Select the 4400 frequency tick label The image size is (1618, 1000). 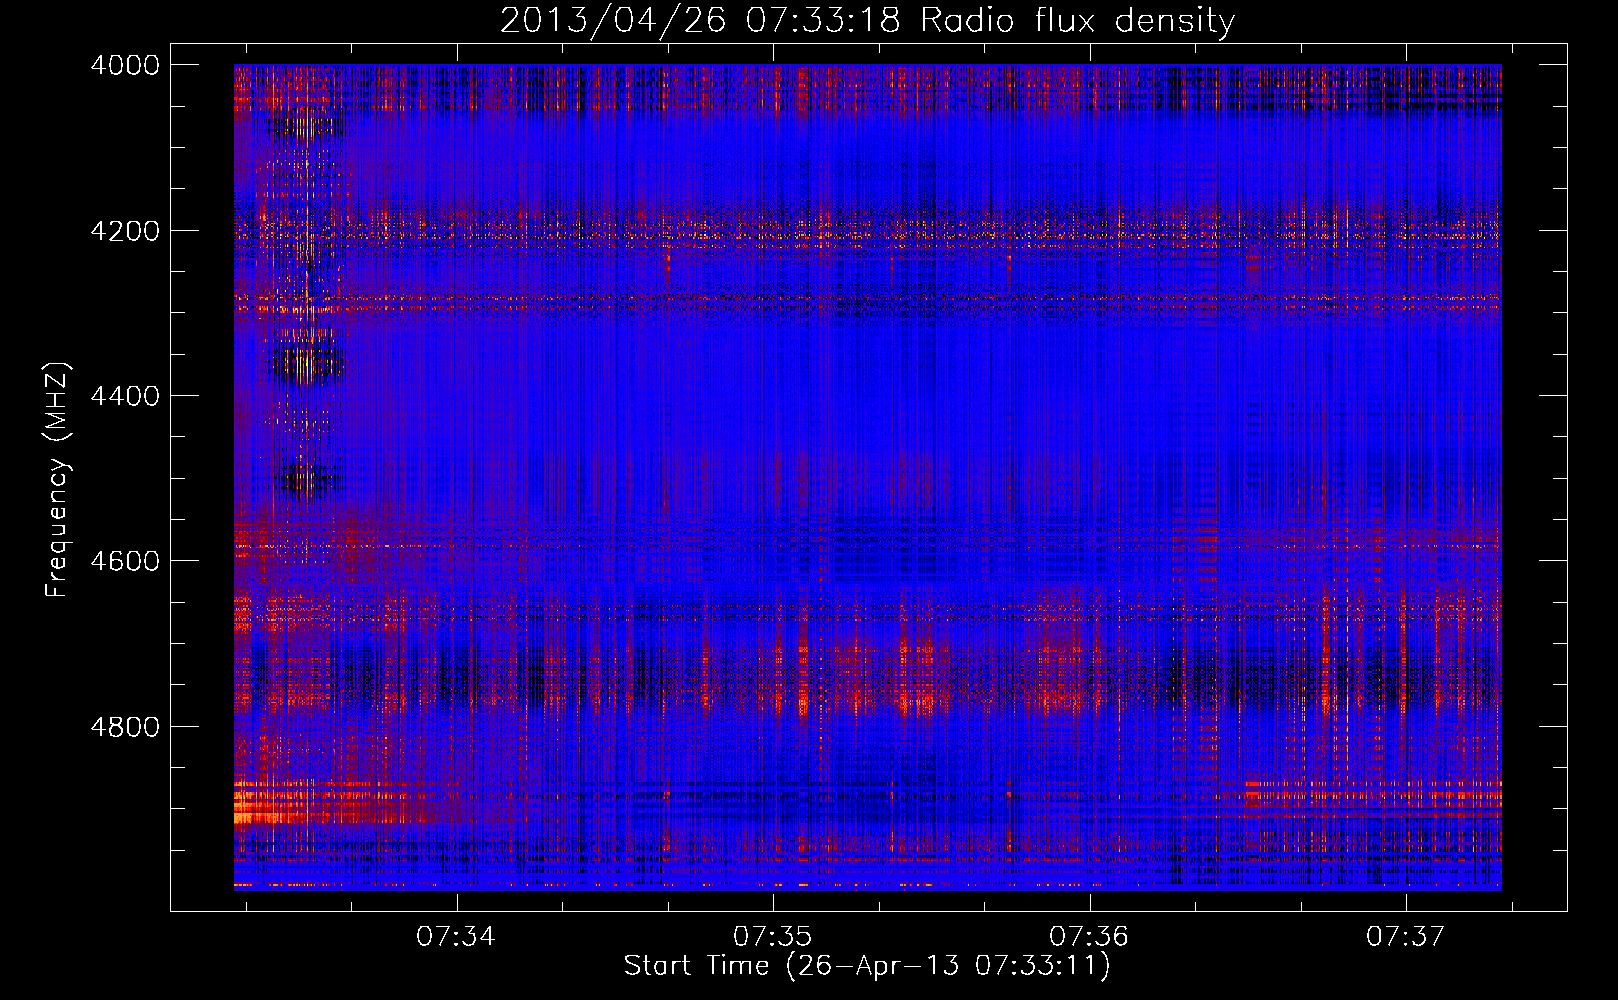tap(125, 396)
